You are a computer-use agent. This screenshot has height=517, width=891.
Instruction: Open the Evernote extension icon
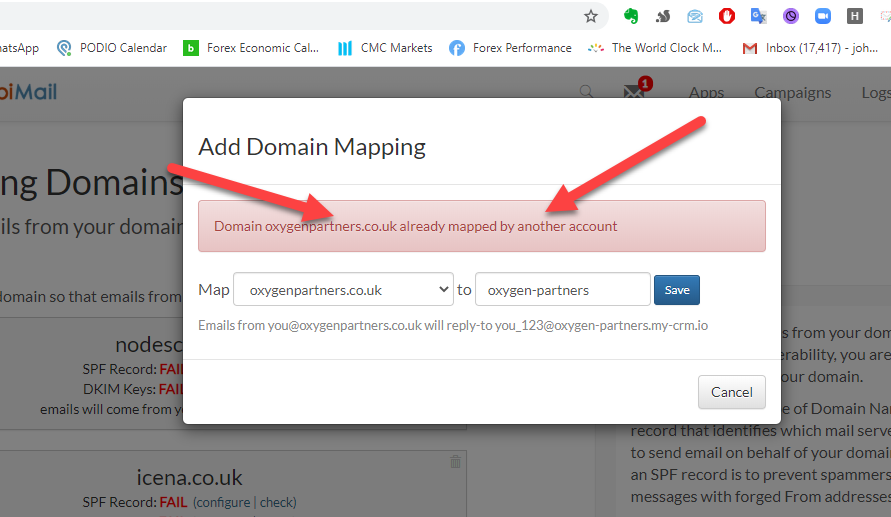click(631, 16)
